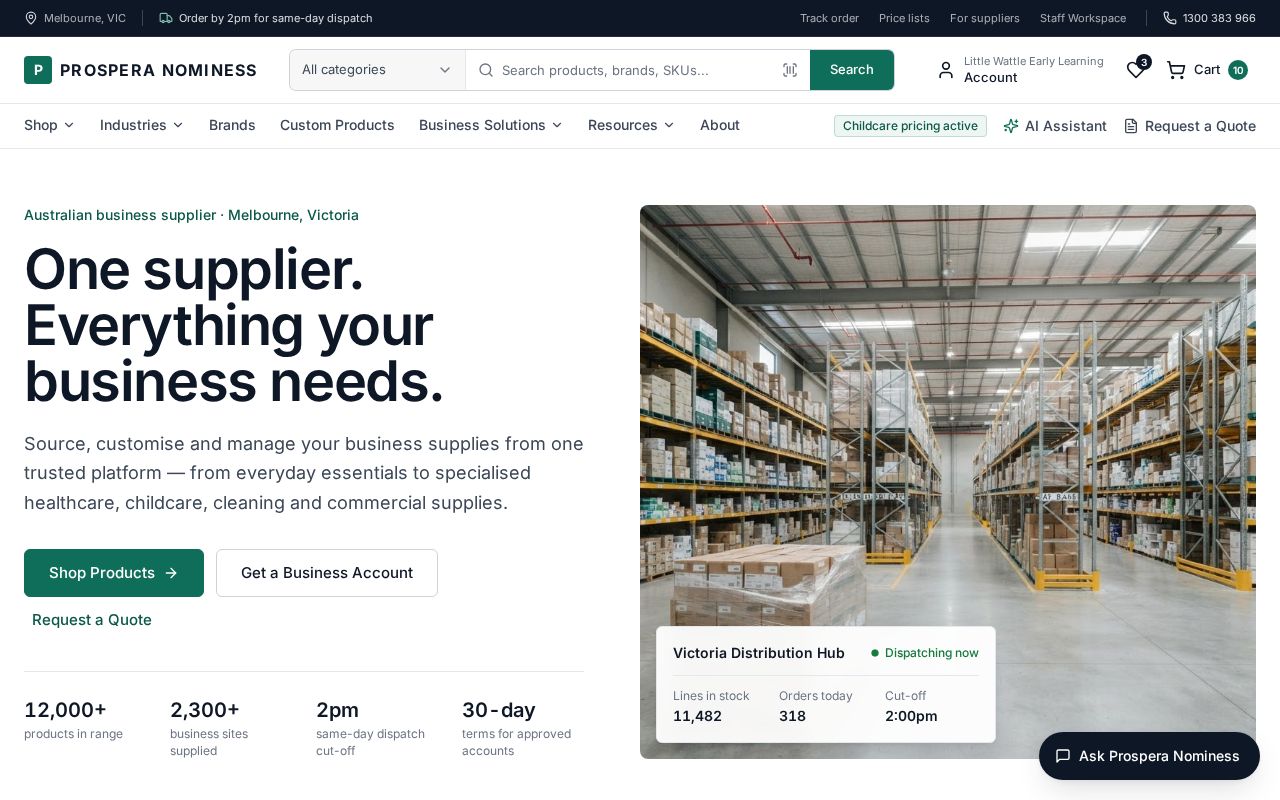Click the wishlist count badge showing 3

[1144, 62]
